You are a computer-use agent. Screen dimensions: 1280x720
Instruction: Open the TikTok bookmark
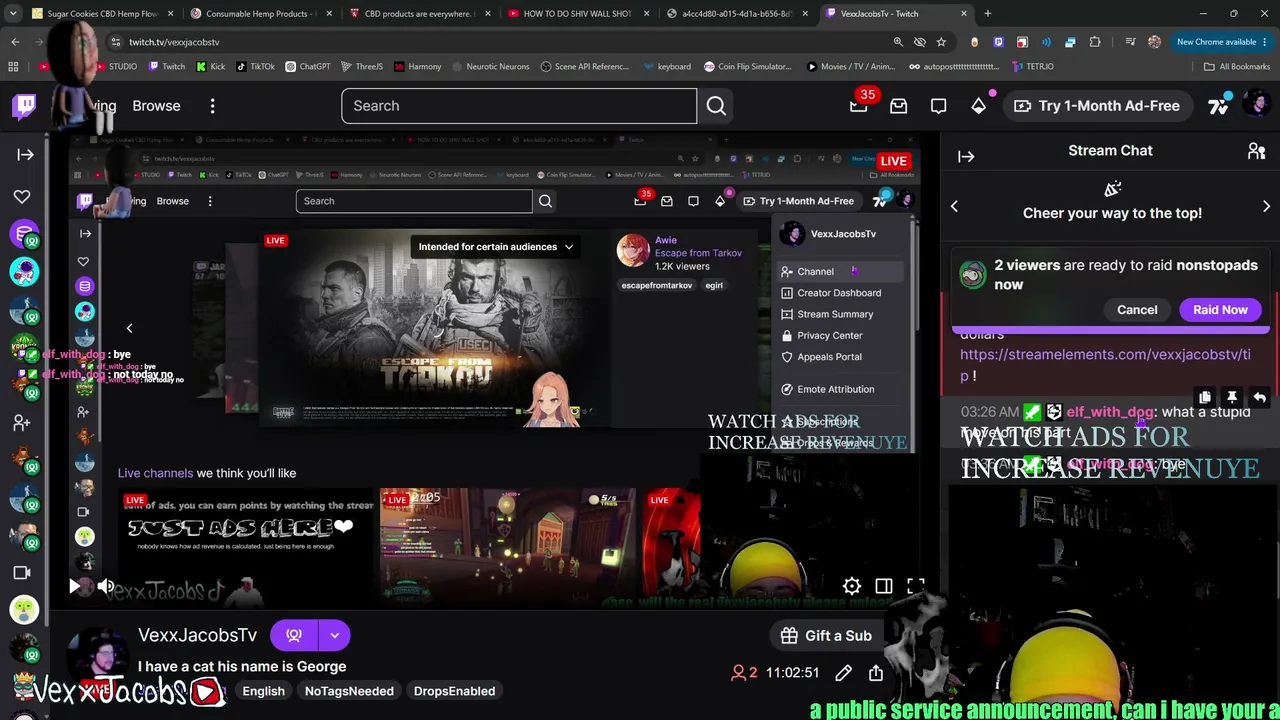coord(255,66)
